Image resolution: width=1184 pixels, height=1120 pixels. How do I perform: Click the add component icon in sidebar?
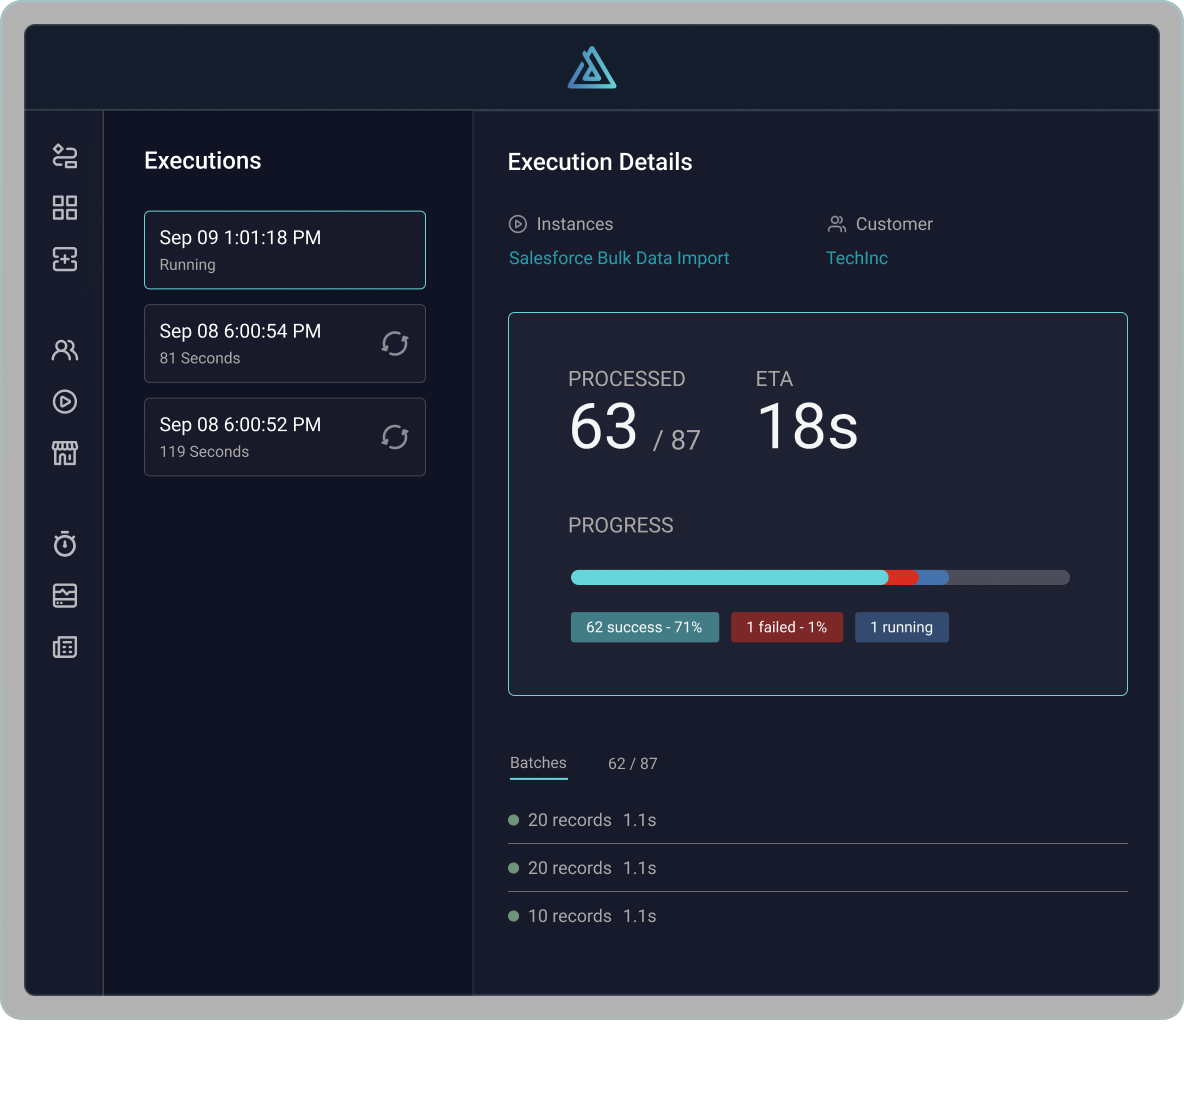point(65,259)
